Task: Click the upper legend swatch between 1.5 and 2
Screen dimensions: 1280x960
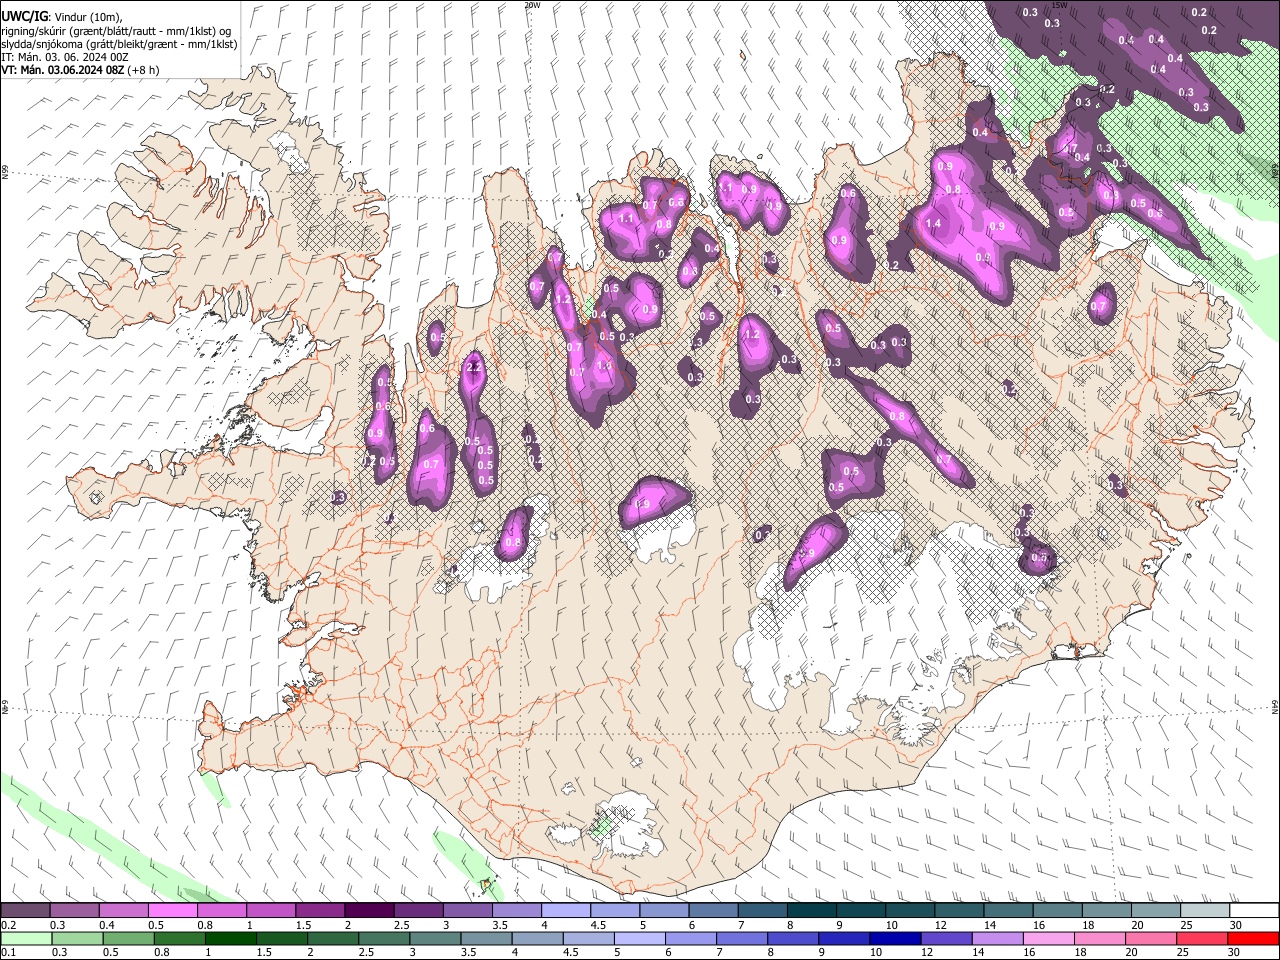Action: tap(320, 911)
